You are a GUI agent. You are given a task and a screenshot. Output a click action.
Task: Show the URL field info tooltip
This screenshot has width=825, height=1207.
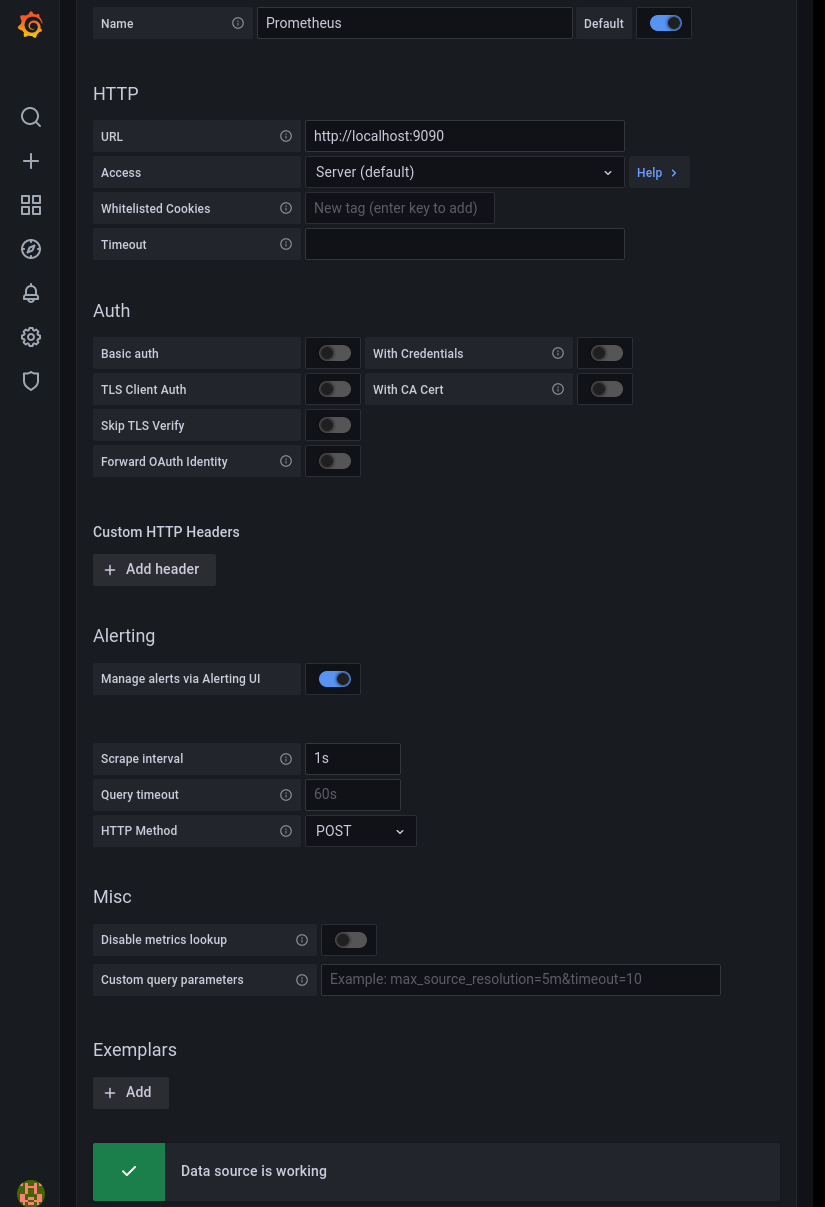pos(285,136)
